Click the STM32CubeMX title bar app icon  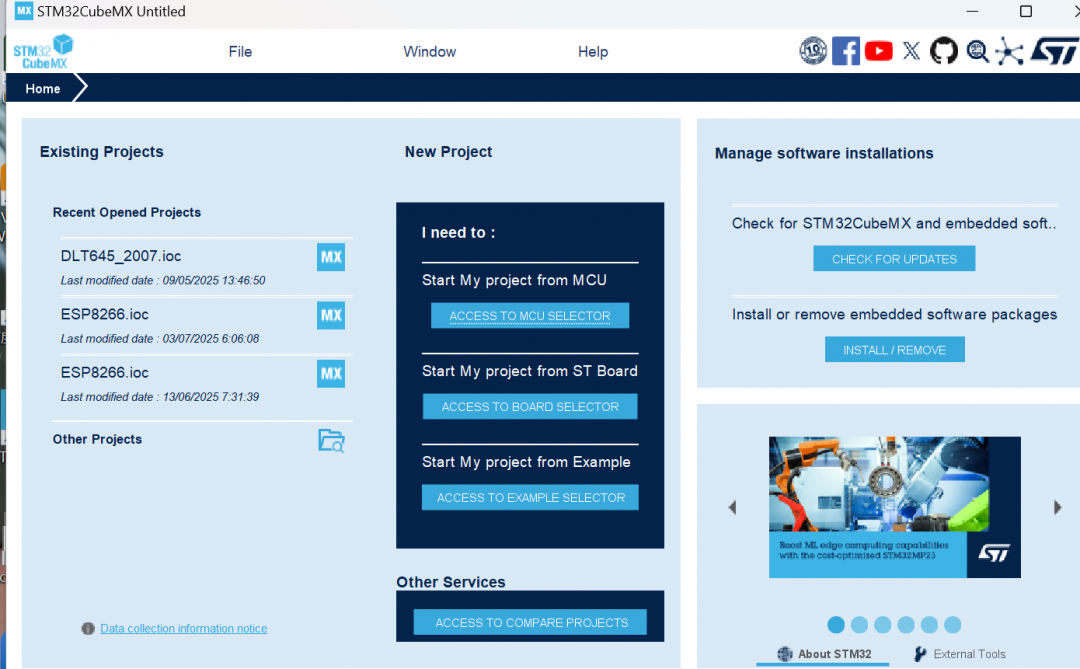pos(24,11)
